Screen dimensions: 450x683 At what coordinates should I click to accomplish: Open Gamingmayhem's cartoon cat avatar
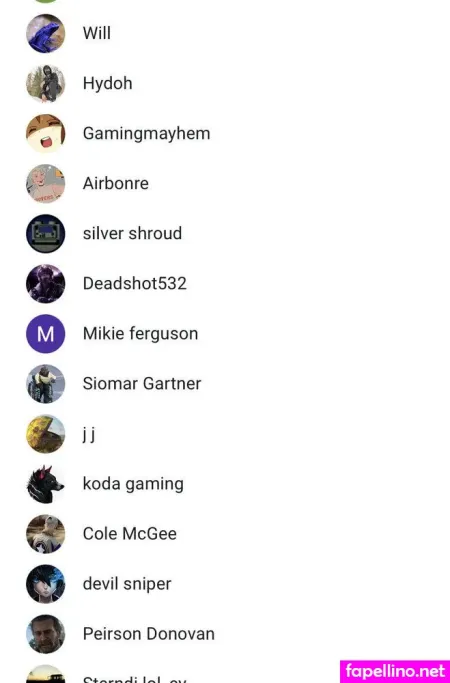(45, 133)
